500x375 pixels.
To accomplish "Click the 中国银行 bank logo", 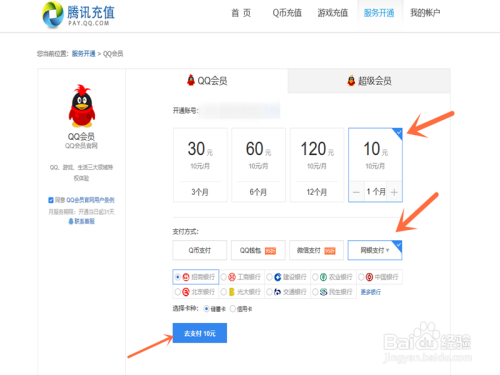I will click(x=369, y=277).
